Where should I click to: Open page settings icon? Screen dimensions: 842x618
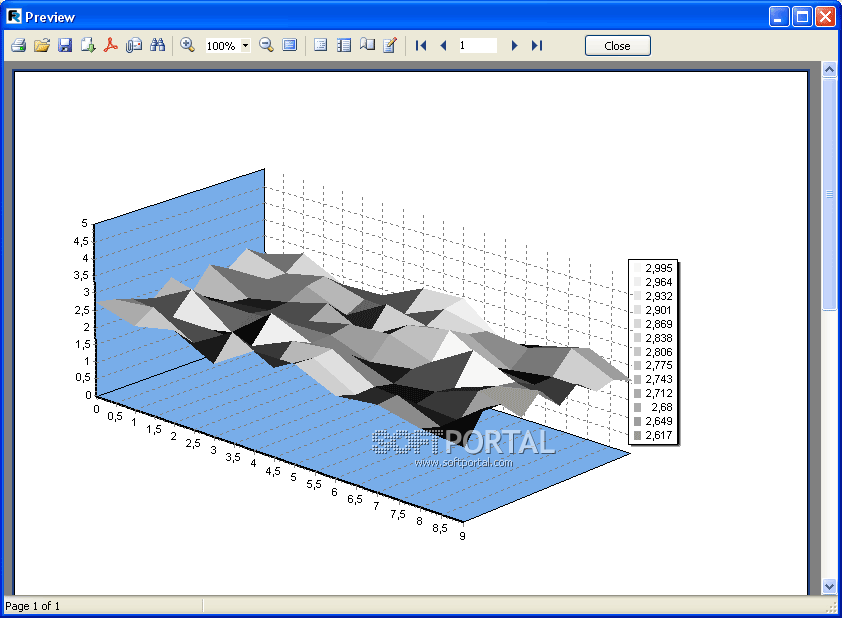[x=367, y=45]
